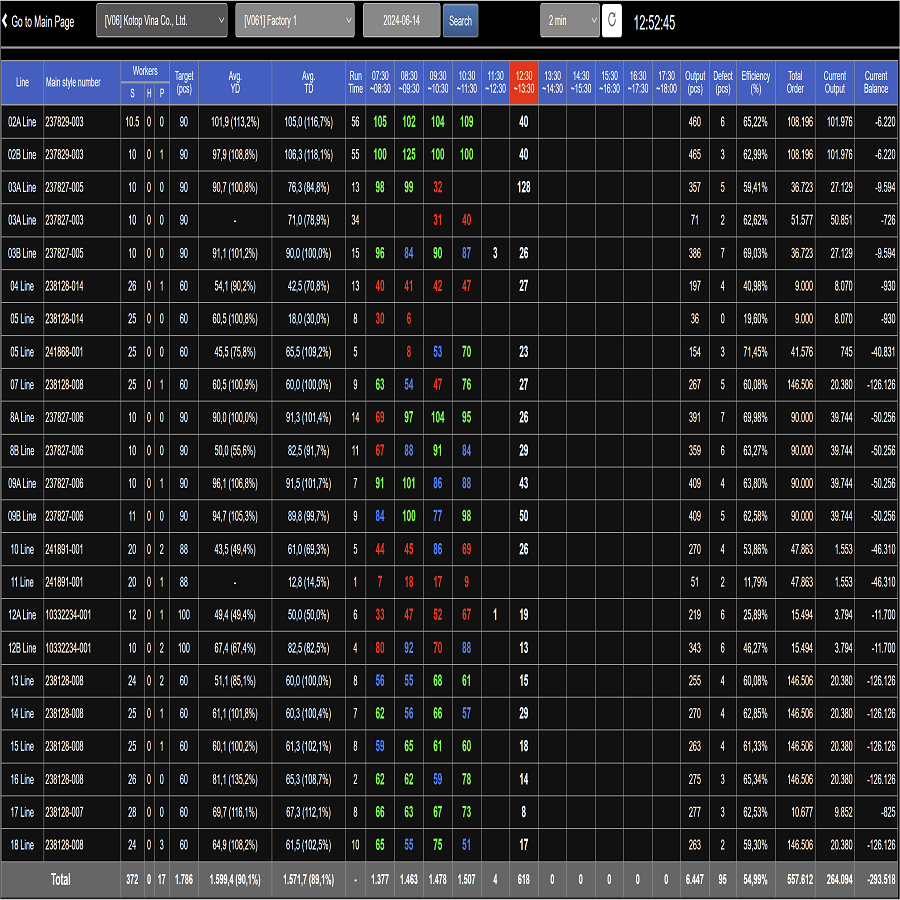
Task: Select the Current Balance column header
Action: (x=876, y=82)
